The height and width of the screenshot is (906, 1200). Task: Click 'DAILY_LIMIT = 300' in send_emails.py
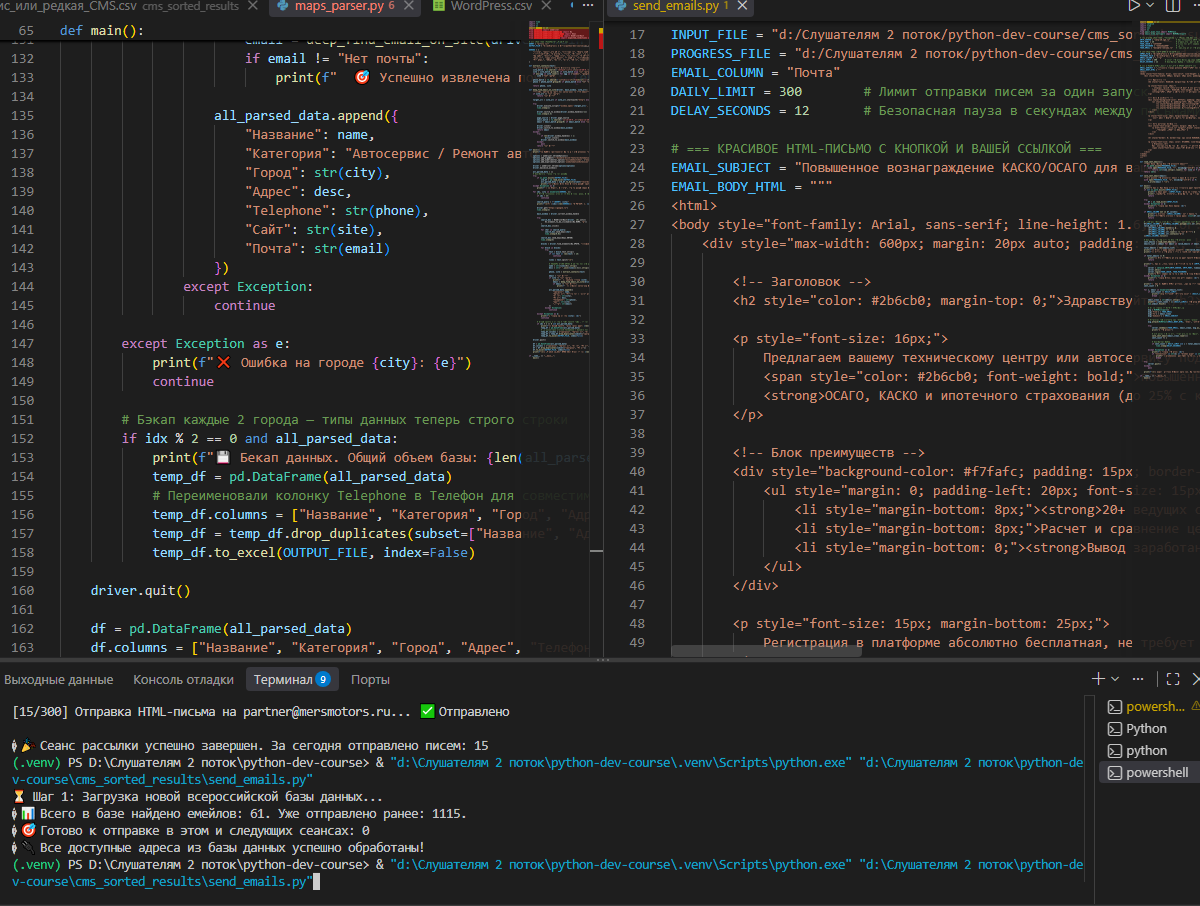[736, 91]
